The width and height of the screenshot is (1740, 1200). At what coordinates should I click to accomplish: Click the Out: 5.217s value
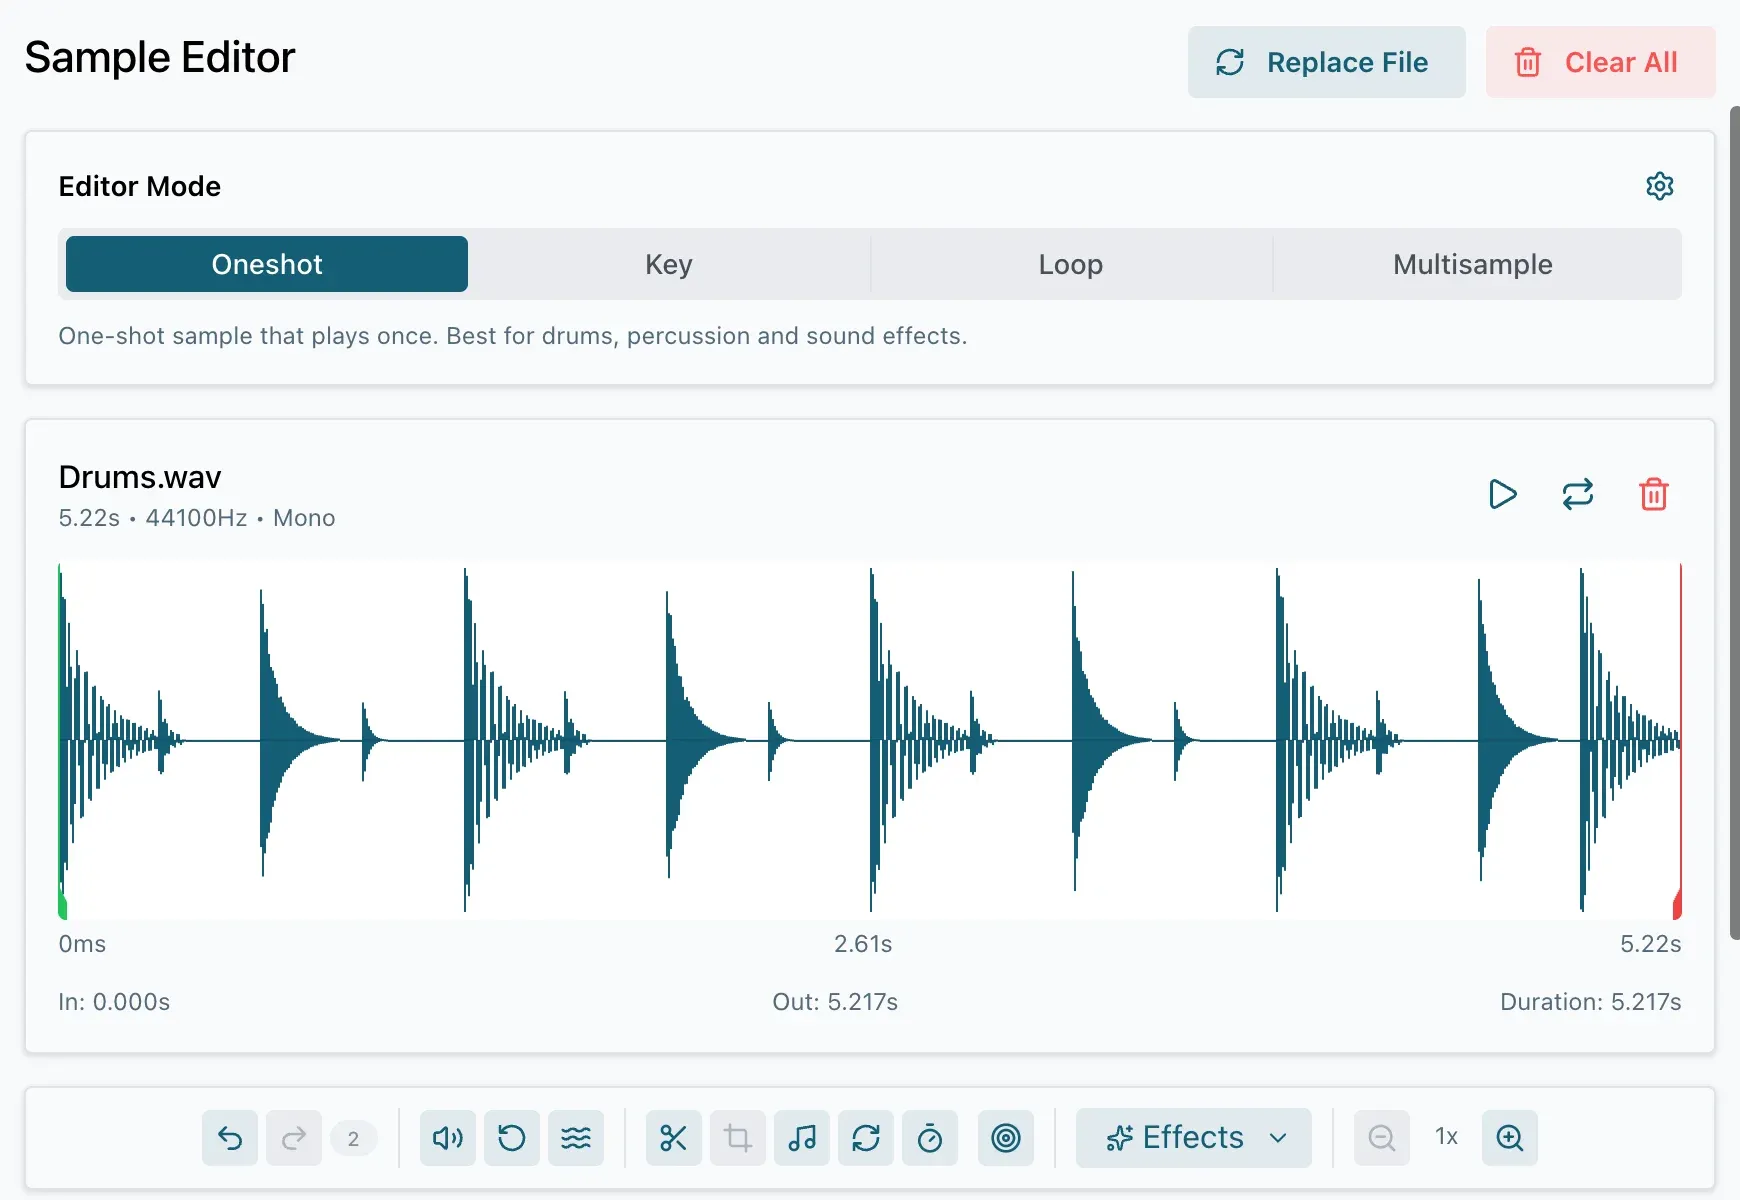tap(835, 1002)
